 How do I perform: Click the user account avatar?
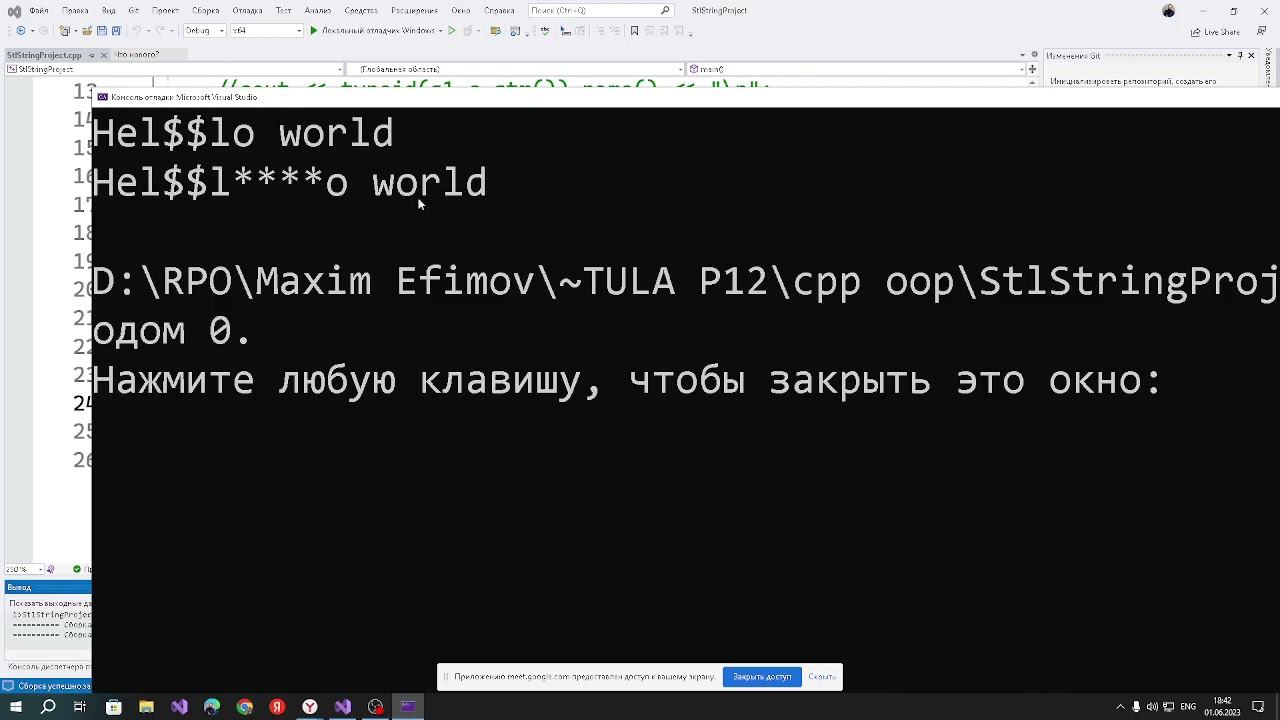tap(1169, 10)
